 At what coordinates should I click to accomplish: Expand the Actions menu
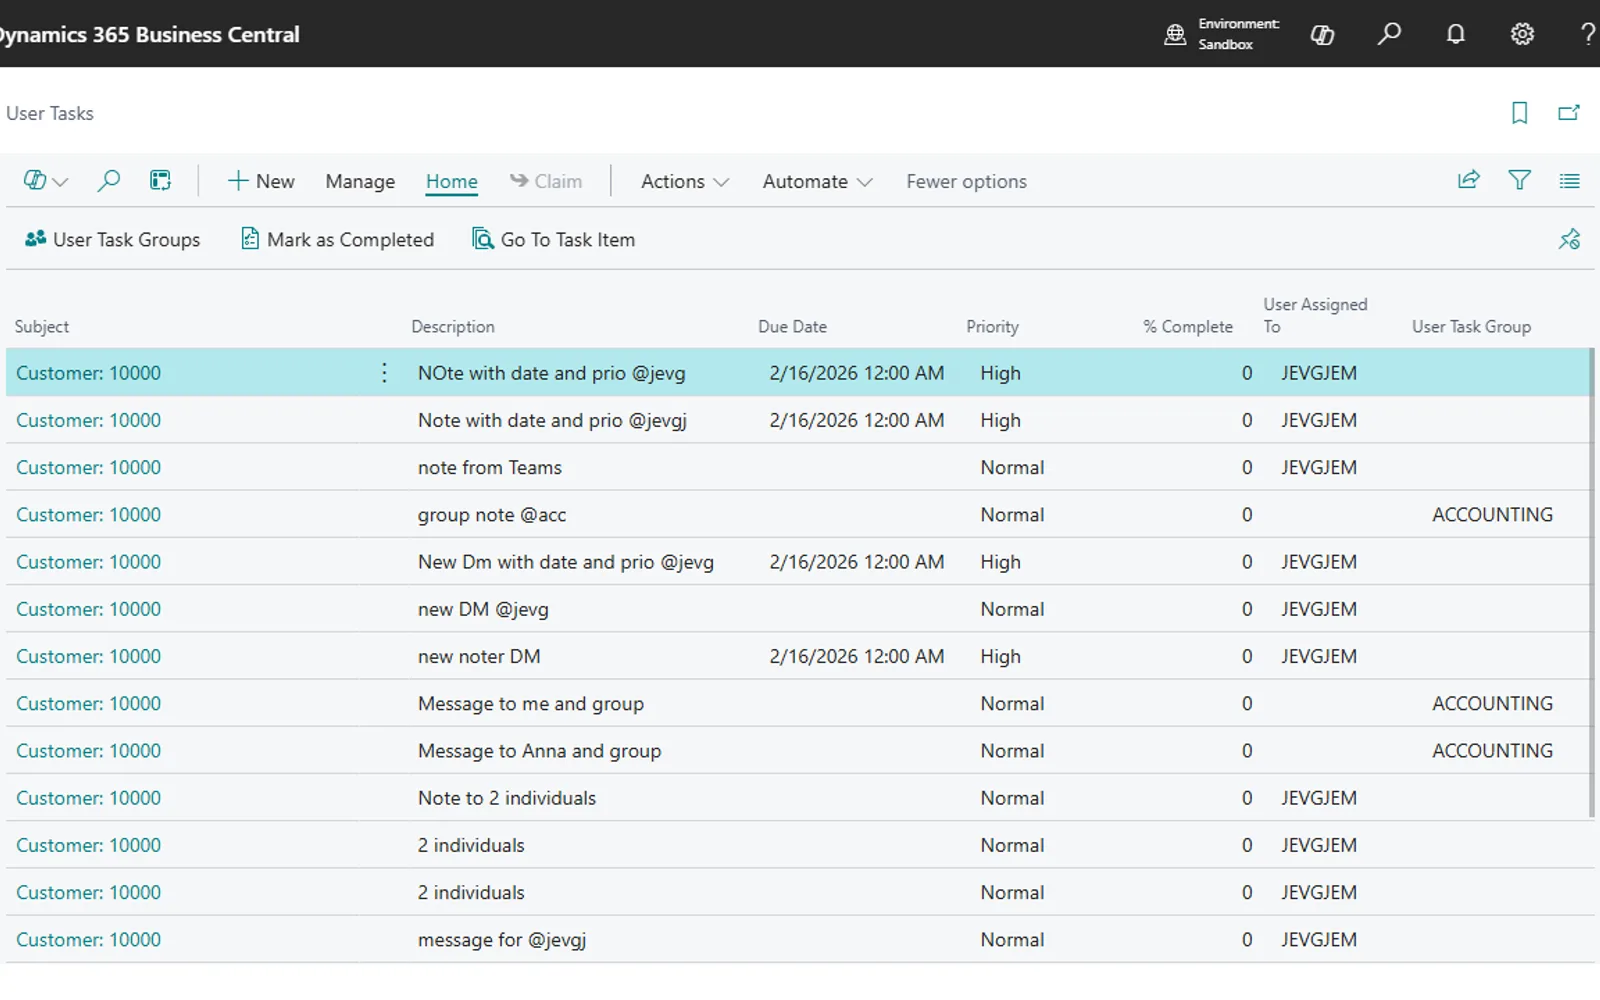click(685, 181)
